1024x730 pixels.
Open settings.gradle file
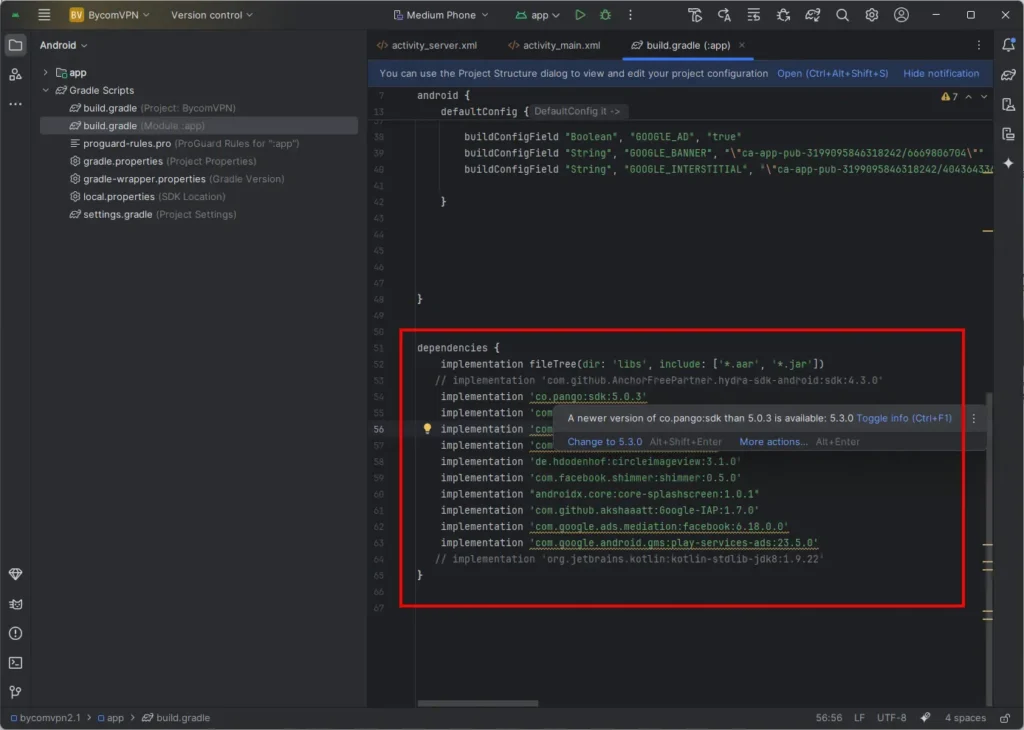click(153, 214)
